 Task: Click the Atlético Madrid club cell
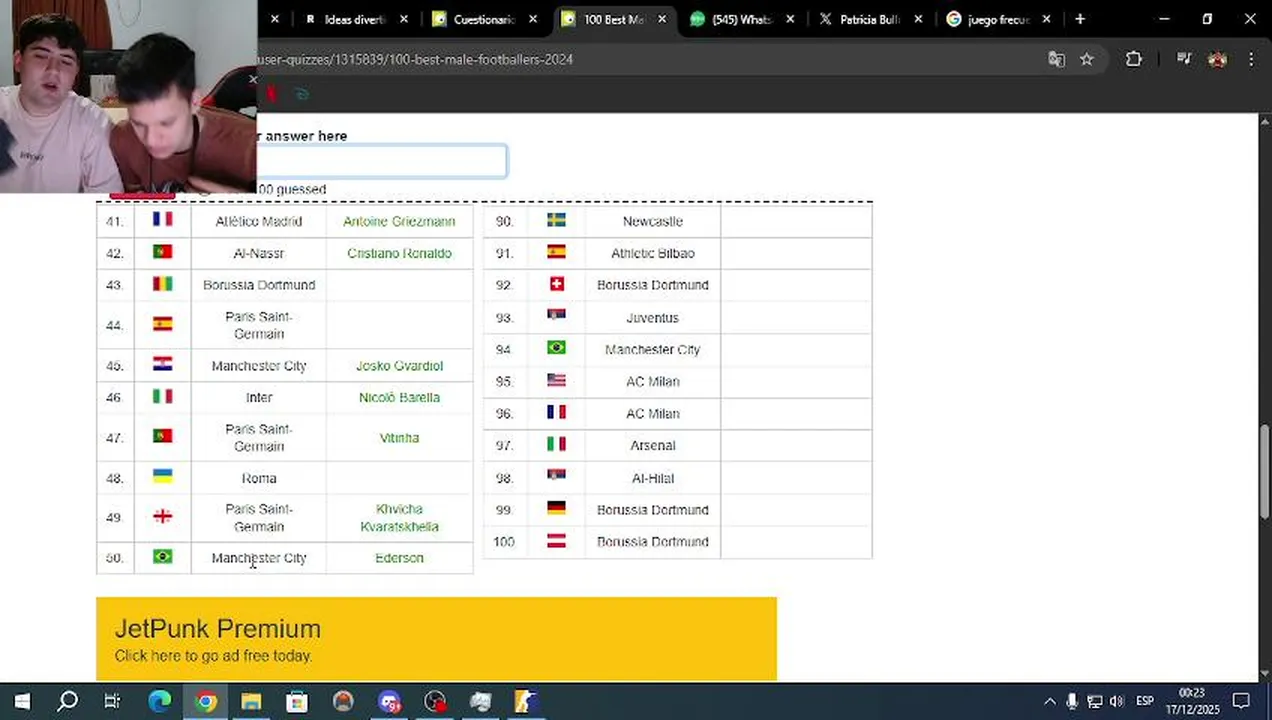click(258, 221)
